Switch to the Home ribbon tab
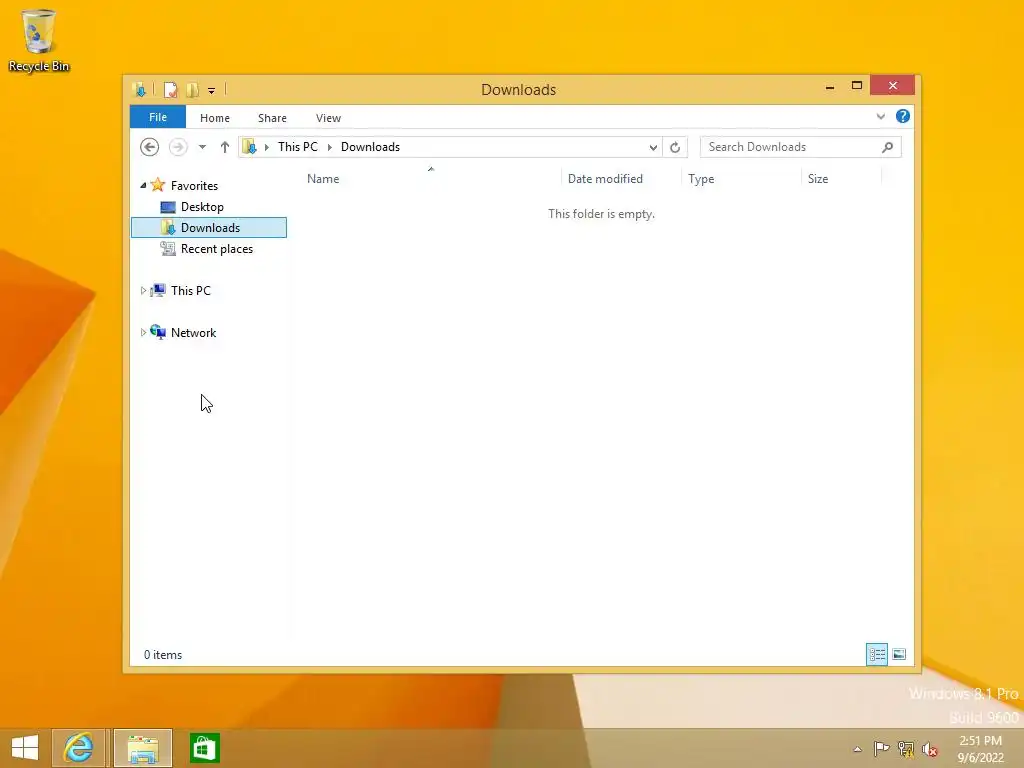 [215, 118]
